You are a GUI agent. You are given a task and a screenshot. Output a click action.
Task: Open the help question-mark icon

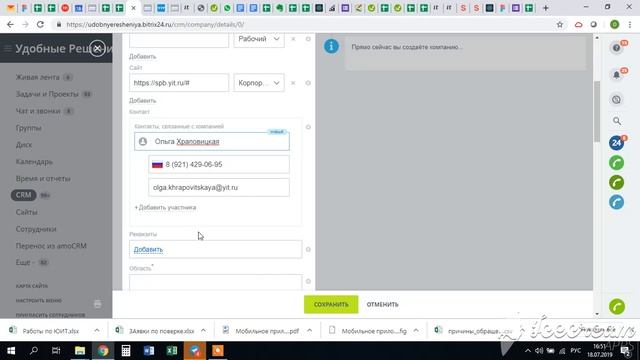coord(617,48)
